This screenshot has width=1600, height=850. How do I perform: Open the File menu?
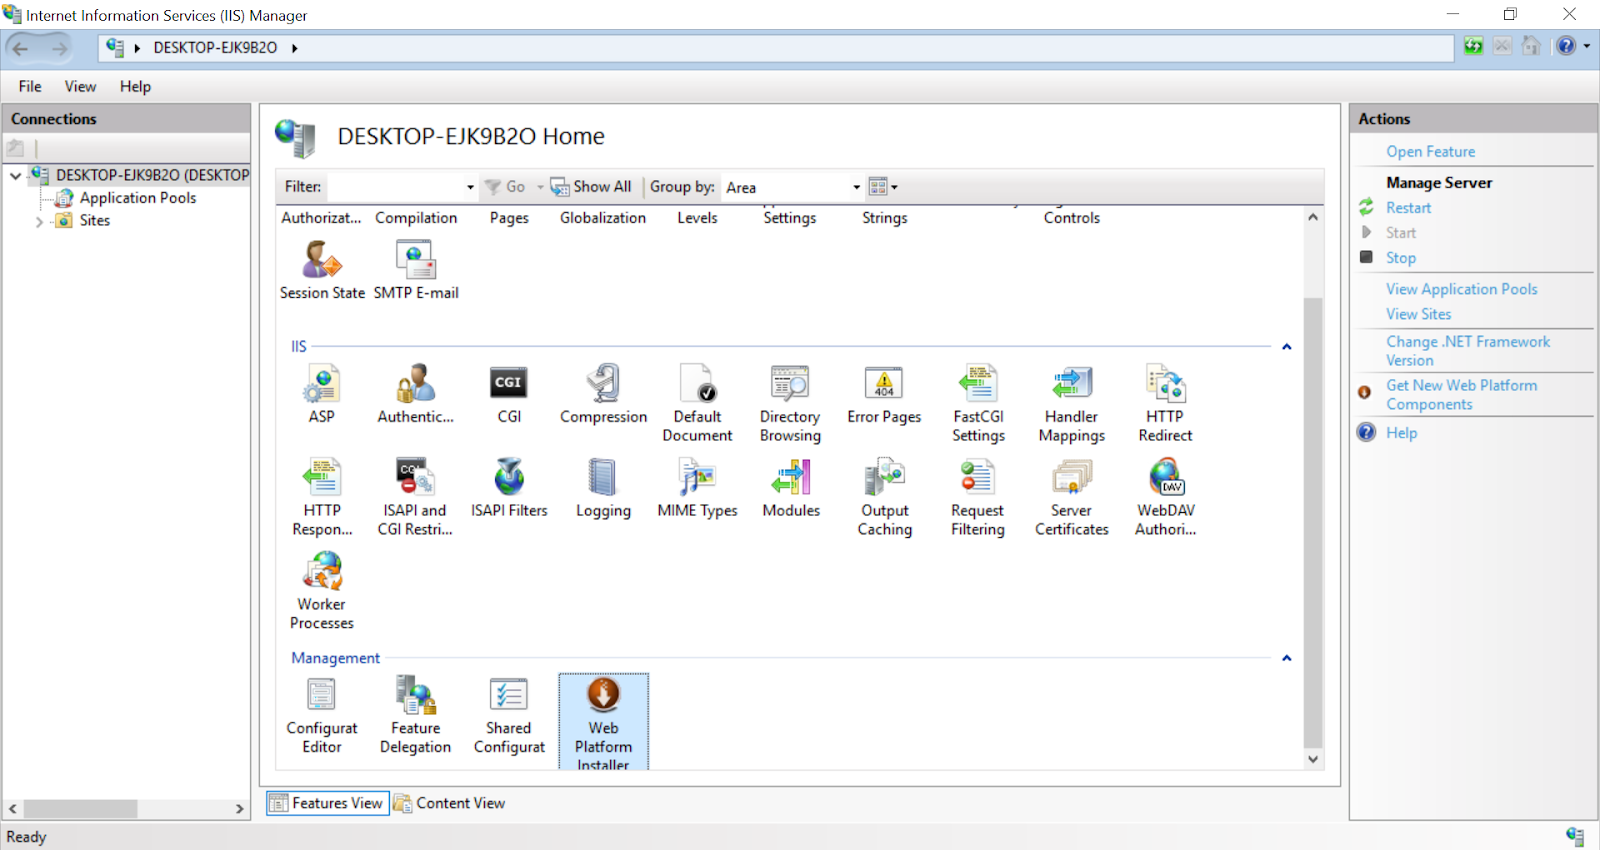30,86
